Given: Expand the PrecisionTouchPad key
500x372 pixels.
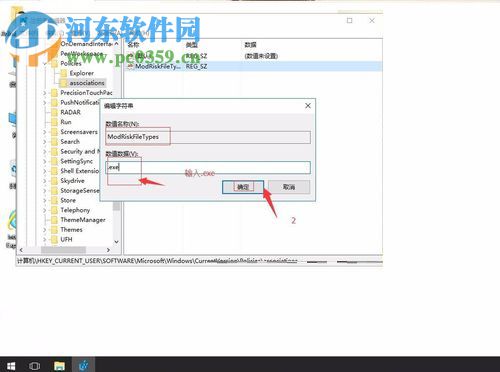Looking at the screenshot, I should (x=45, y=93).
